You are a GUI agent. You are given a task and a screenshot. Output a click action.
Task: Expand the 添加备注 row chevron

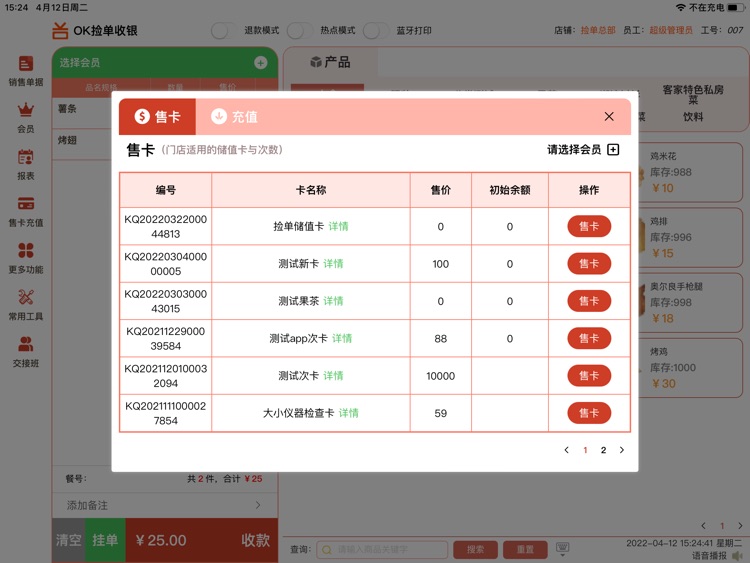(258, 505)
